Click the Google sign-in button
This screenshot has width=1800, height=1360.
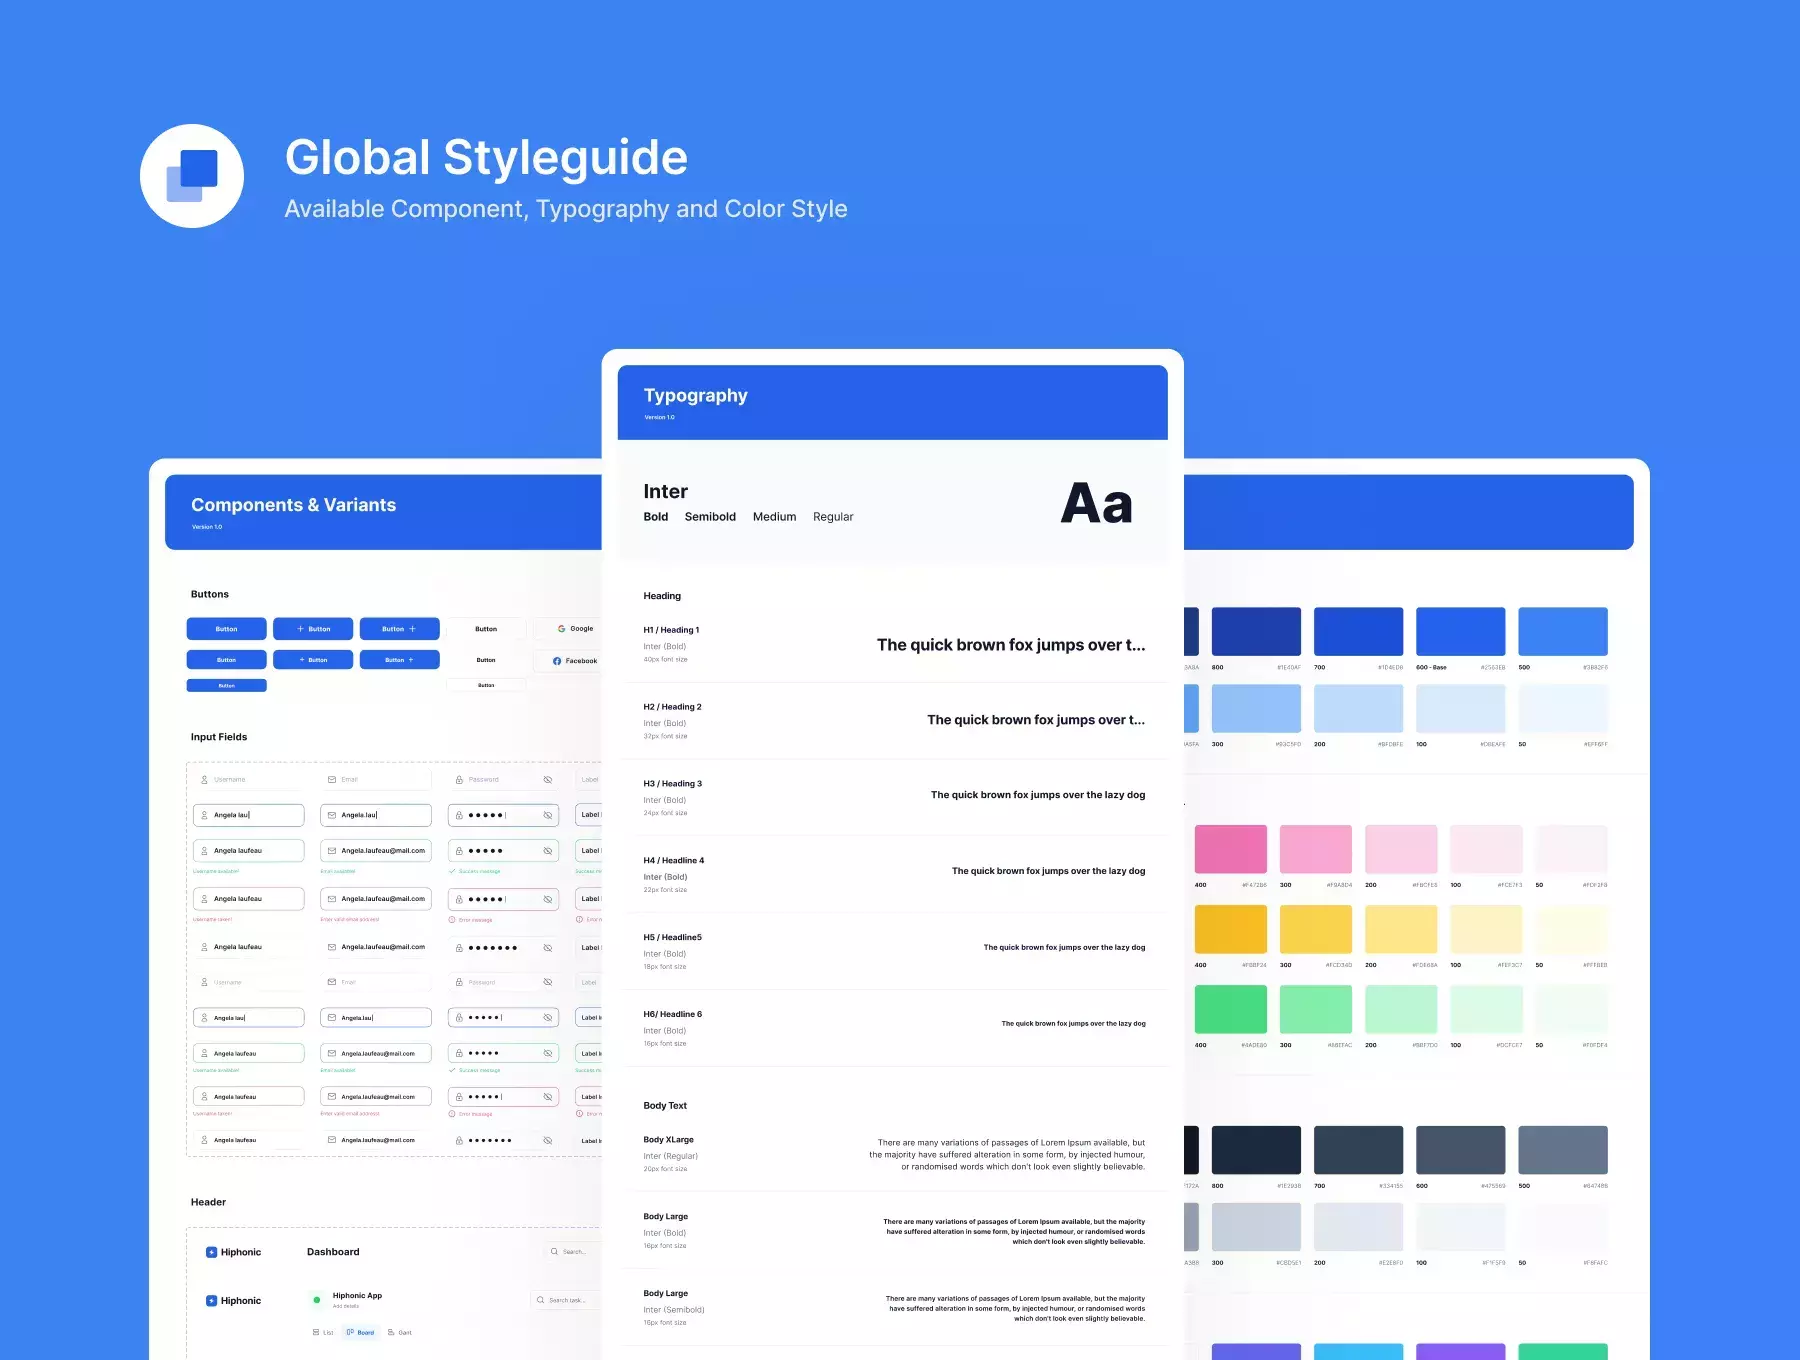[568, 629]
